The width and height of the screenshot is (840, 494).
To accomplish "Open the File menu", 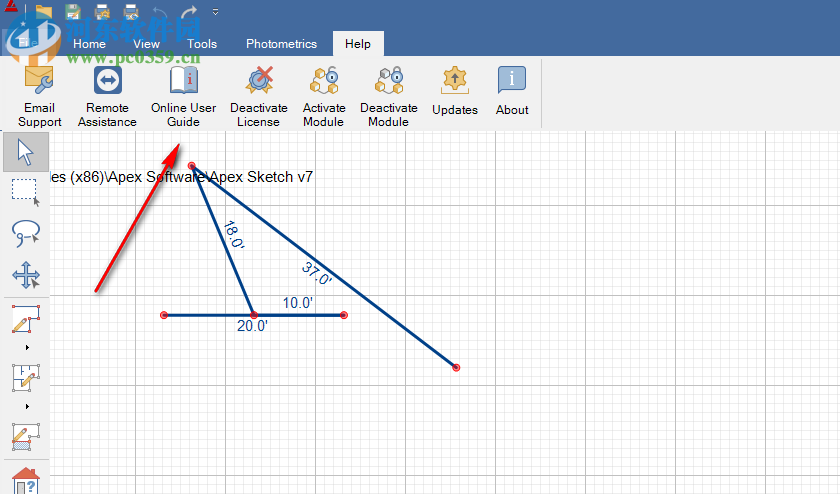I will pyautogui.click(x=28, y=42).
